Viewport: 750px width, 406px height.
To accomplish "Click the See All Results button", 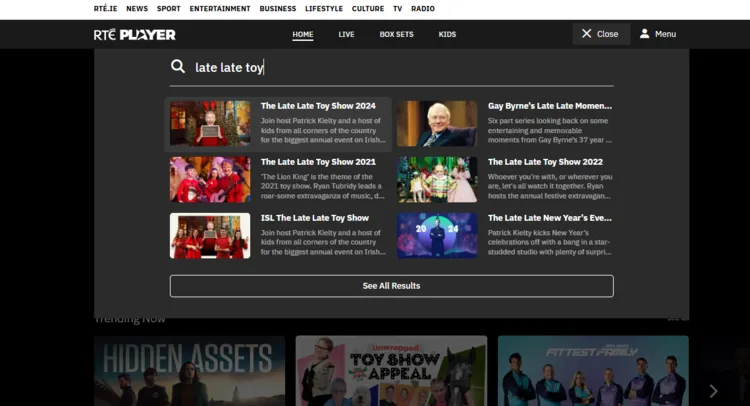I will coord(391,285).
